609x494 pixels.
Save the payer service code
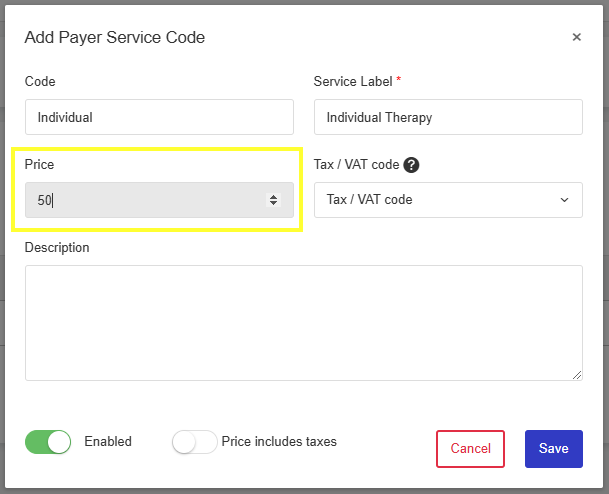553,449
